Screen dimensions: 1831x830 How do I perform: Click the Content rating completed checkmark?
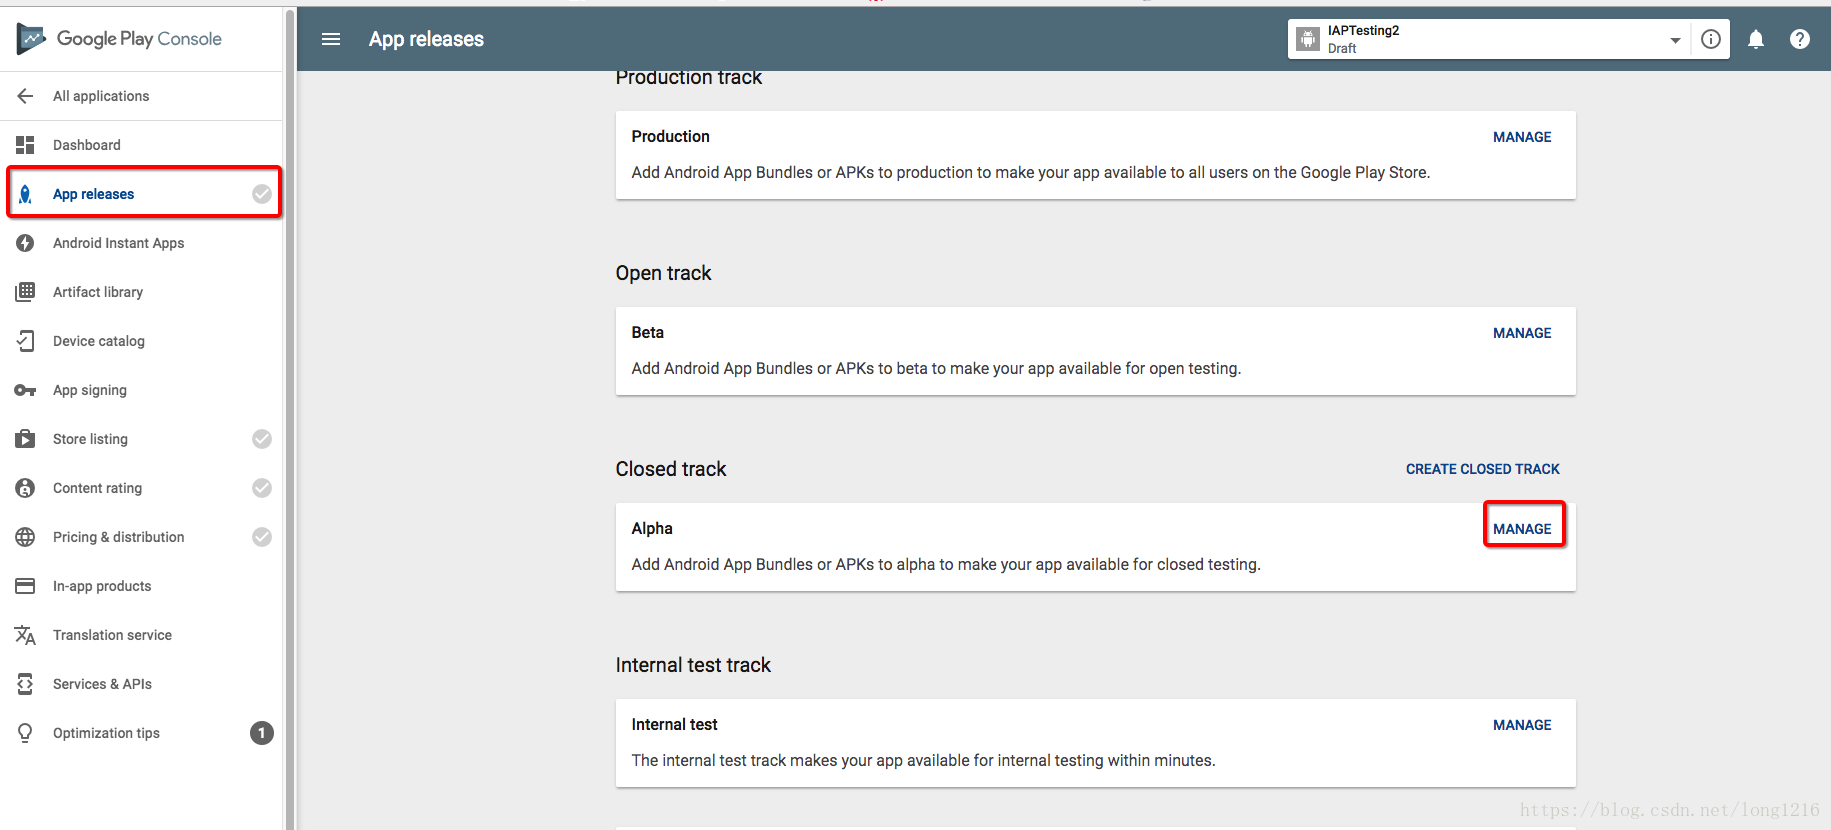(262, 488)
